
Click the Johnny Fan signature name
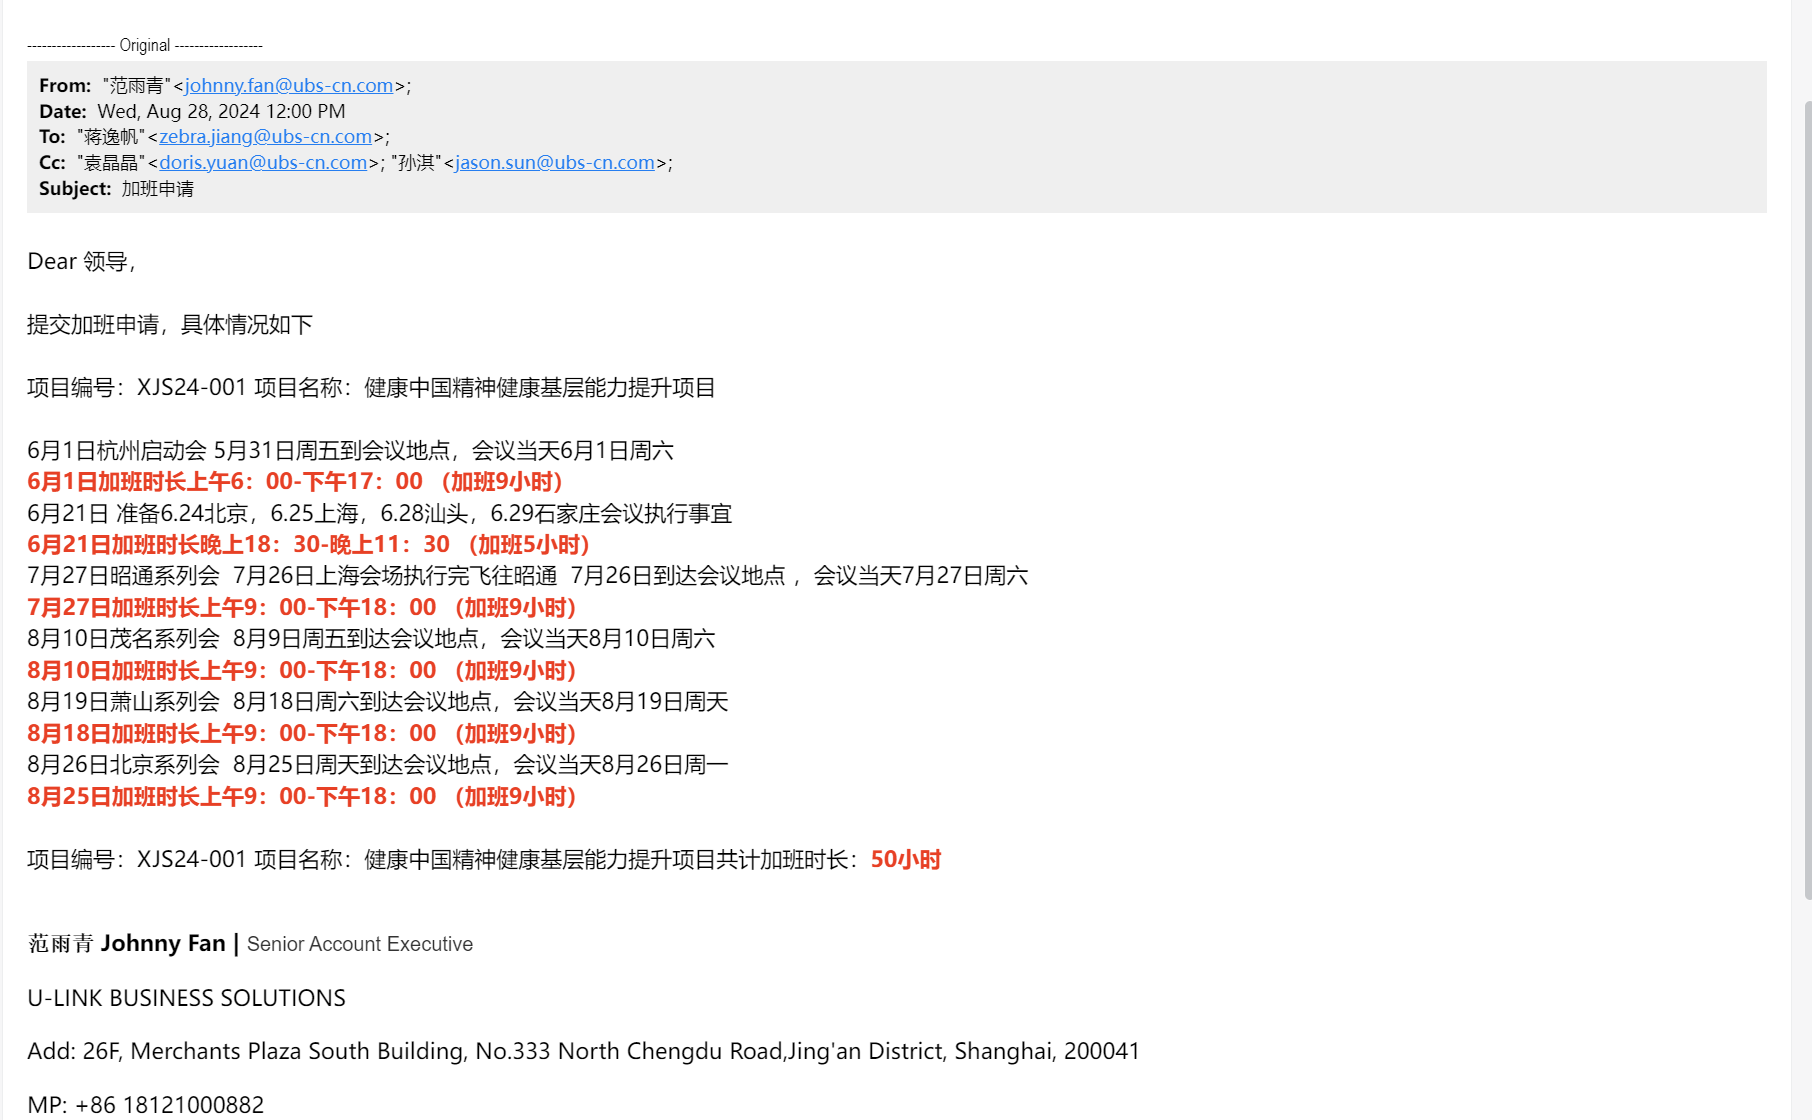click(163, 944)
